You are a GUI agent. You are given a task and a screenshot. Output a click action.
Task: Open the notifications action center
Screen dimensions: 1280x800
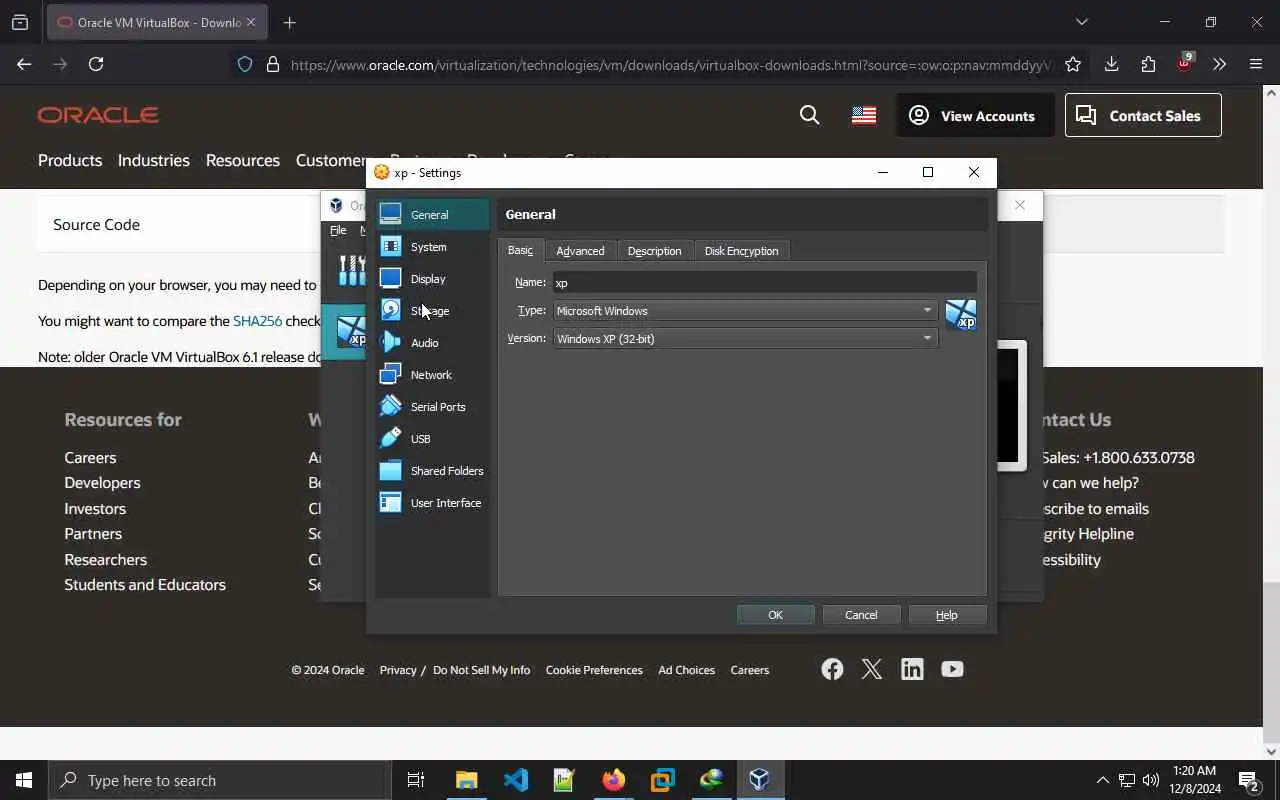1248,780
